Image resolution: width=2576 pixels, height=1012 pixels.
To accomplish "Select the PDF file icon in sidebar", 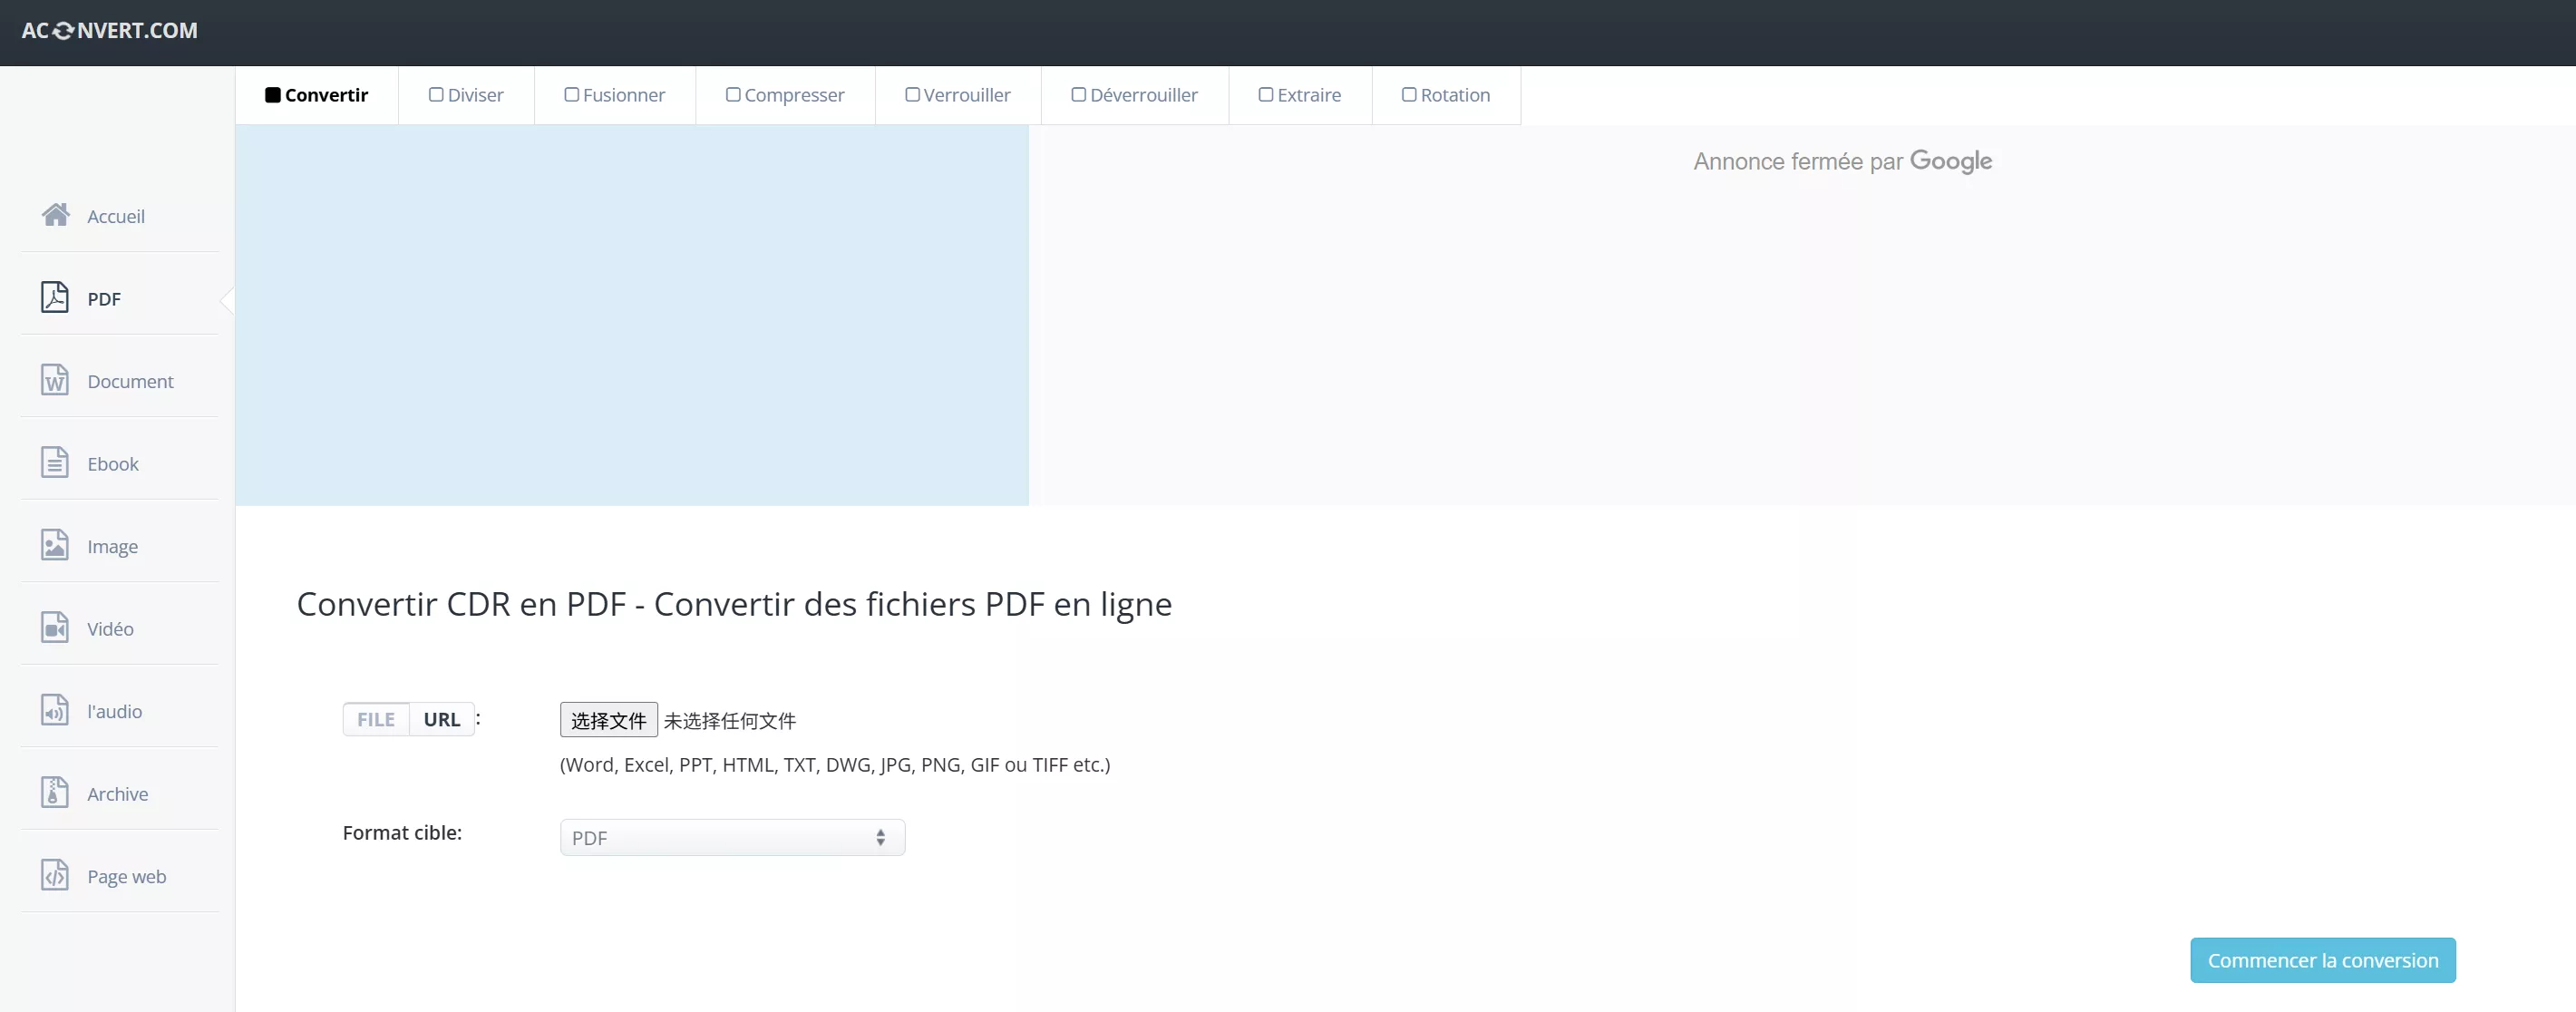I will [x=55, y=298].
